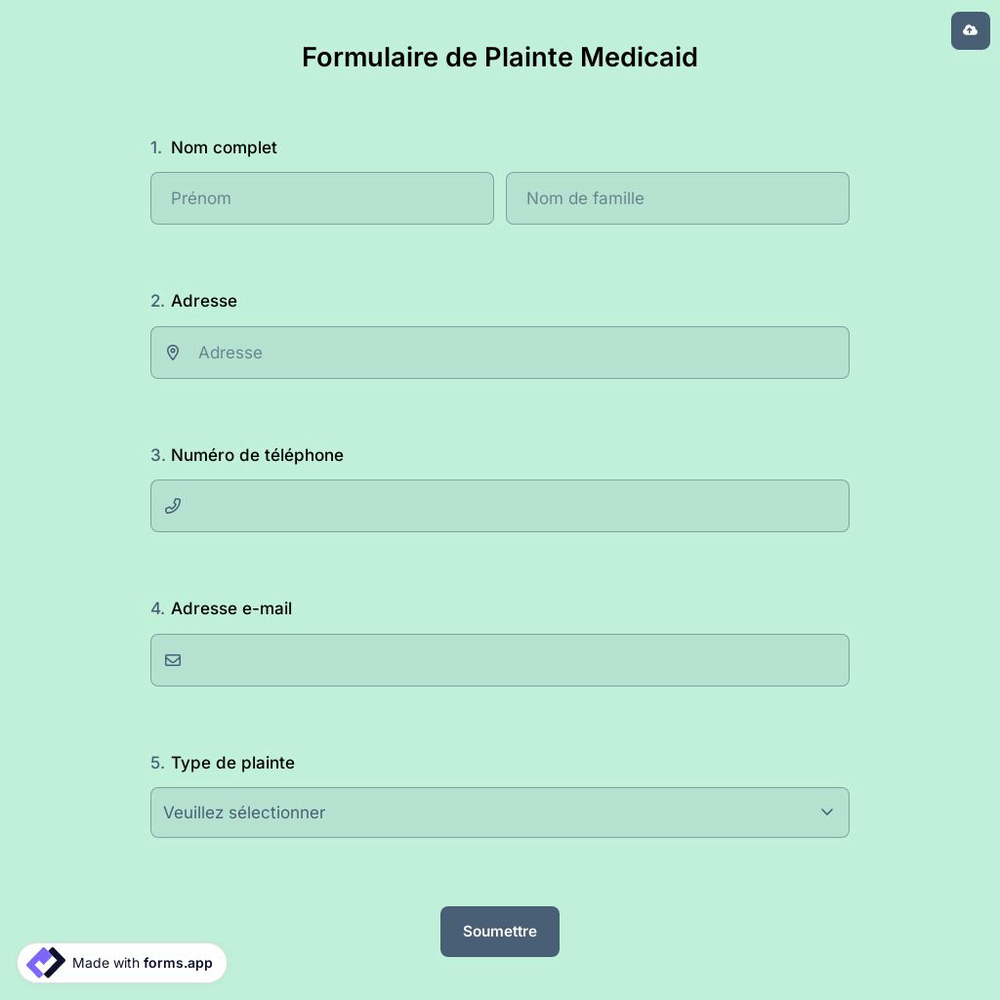Click the phone receiver icon in the telephone field
1000x1000 pixels.
[x=172, y=505]
